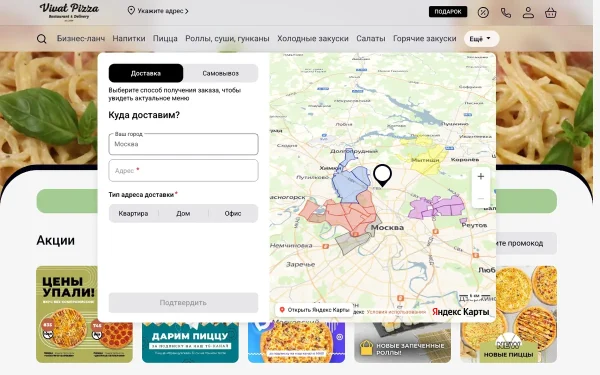Open the Горячие закуски category
Viewport: 600px width, 375px height.
click(425, 39)
